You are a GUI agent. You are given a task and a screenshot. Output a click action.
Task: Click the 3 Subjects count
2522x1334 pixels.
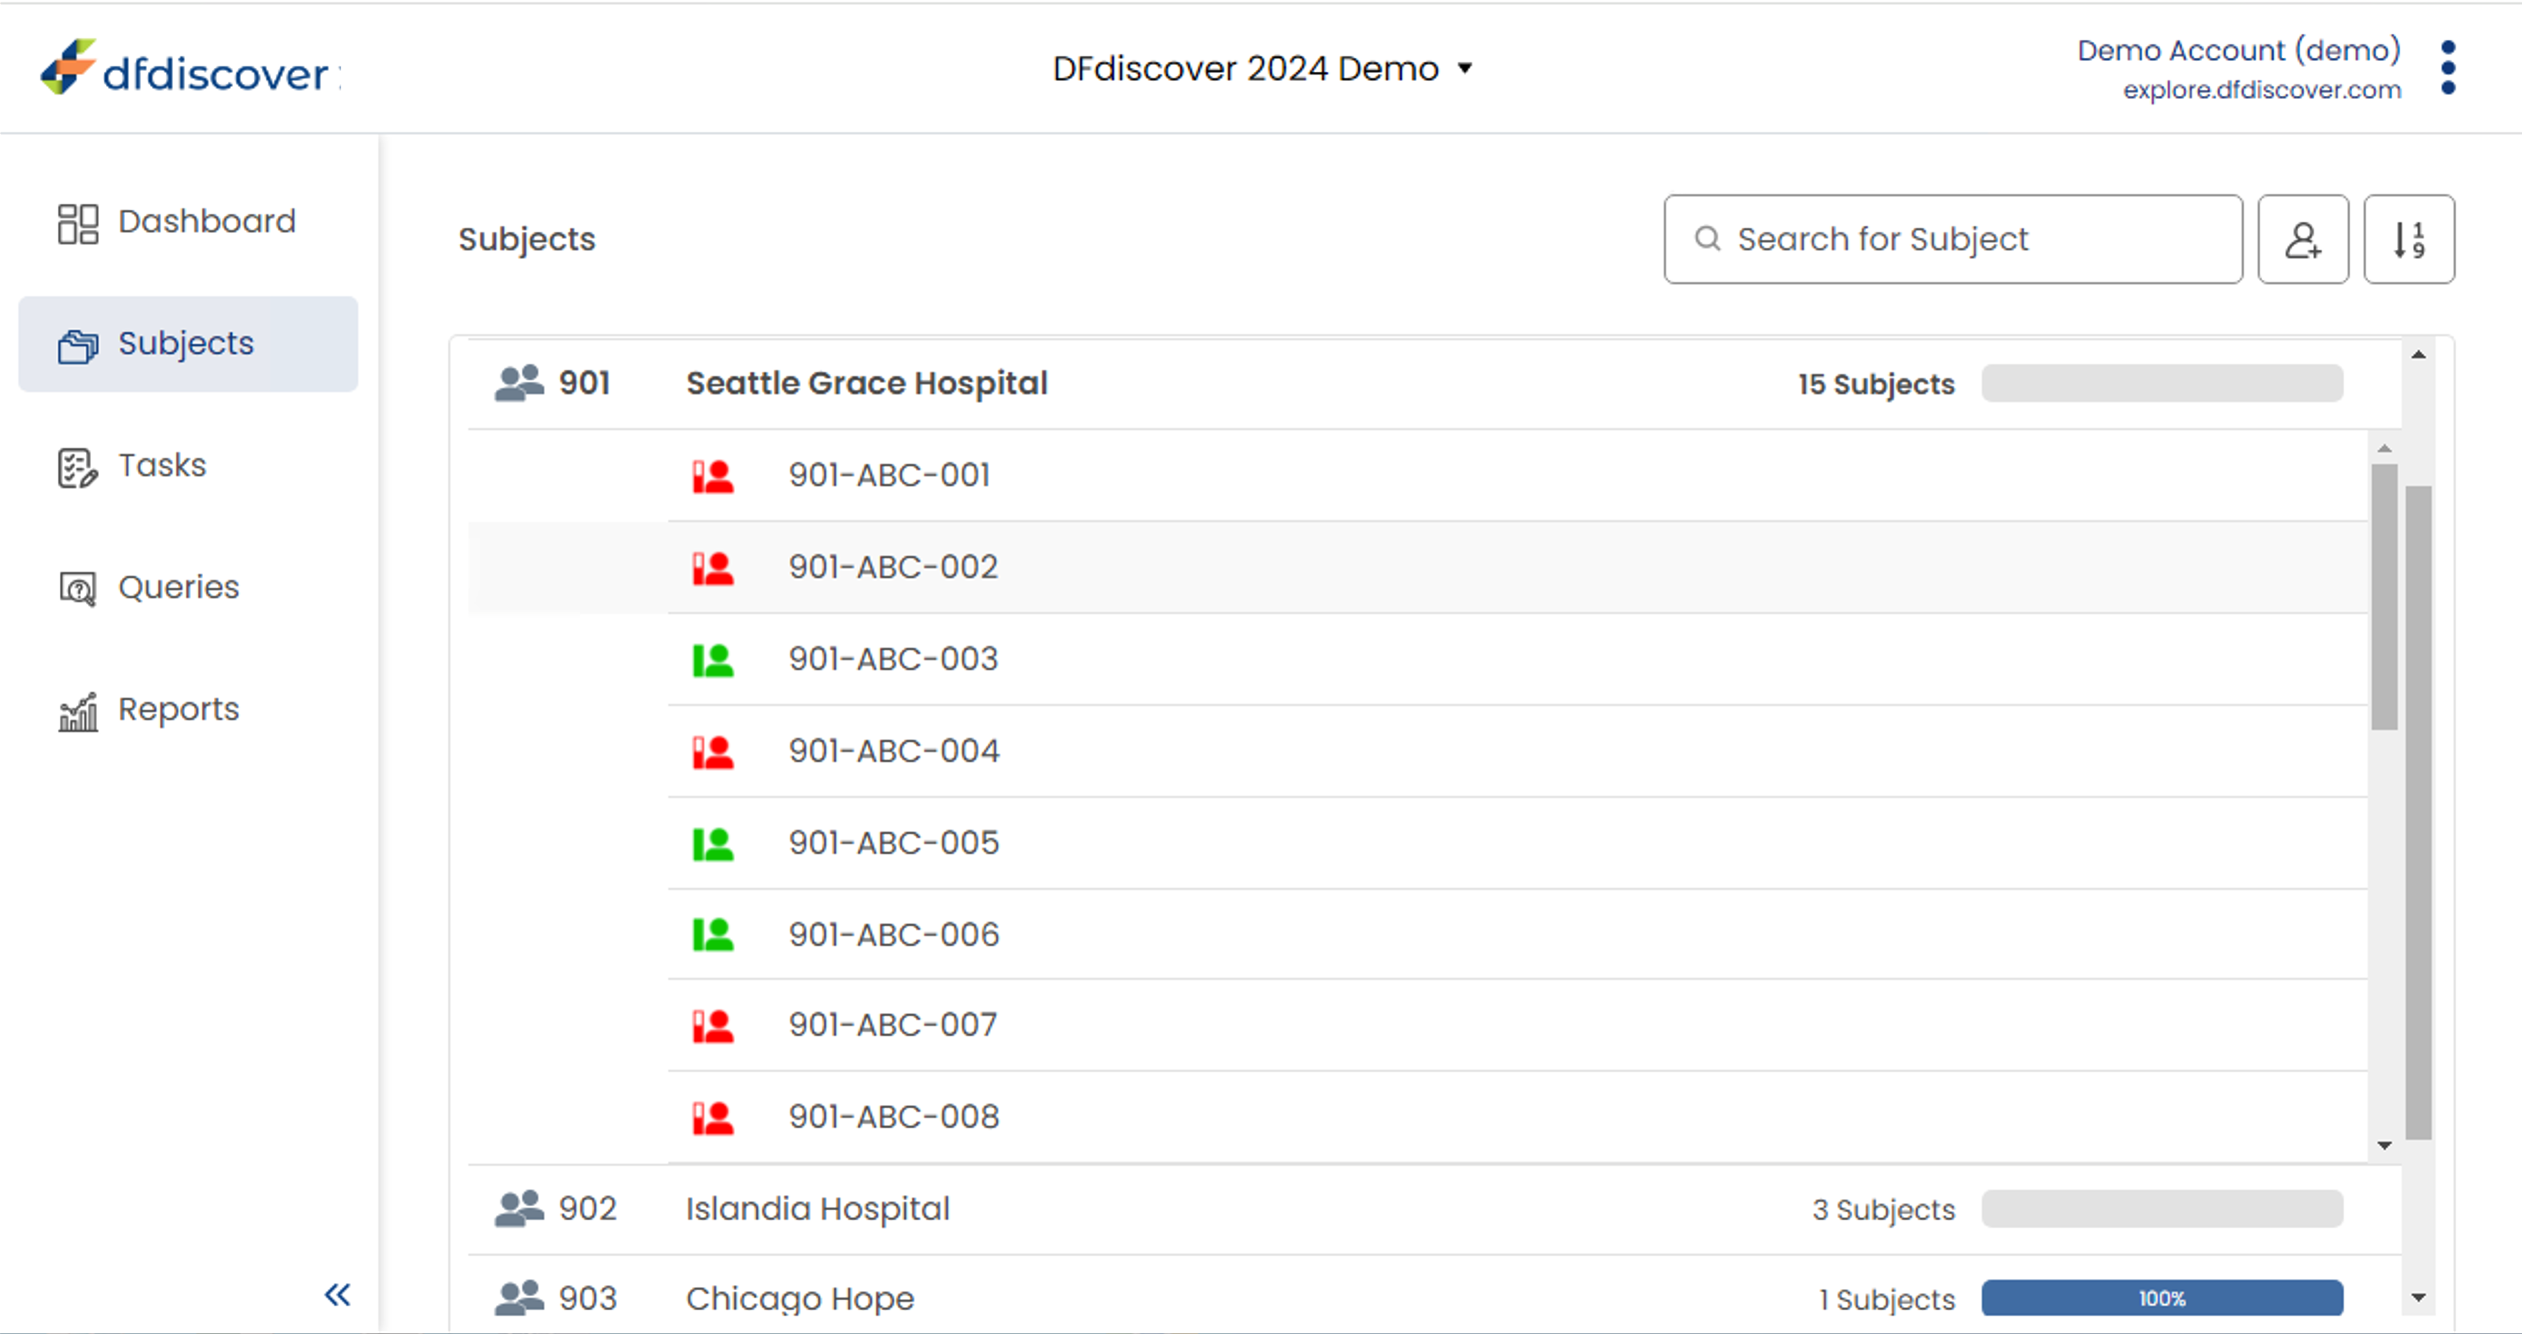click(1883, 1210)
